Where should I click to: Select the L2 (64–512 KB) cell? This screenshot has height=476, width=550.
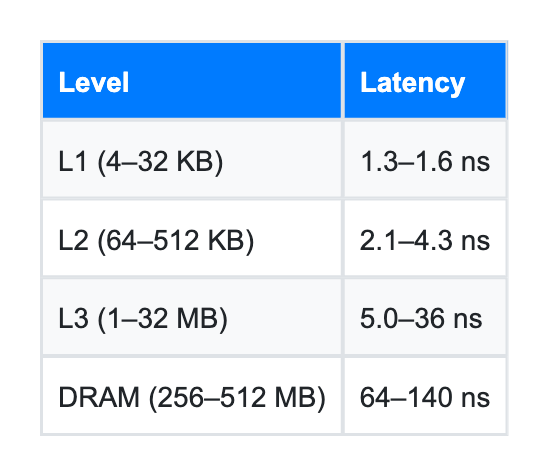[192, 238]
